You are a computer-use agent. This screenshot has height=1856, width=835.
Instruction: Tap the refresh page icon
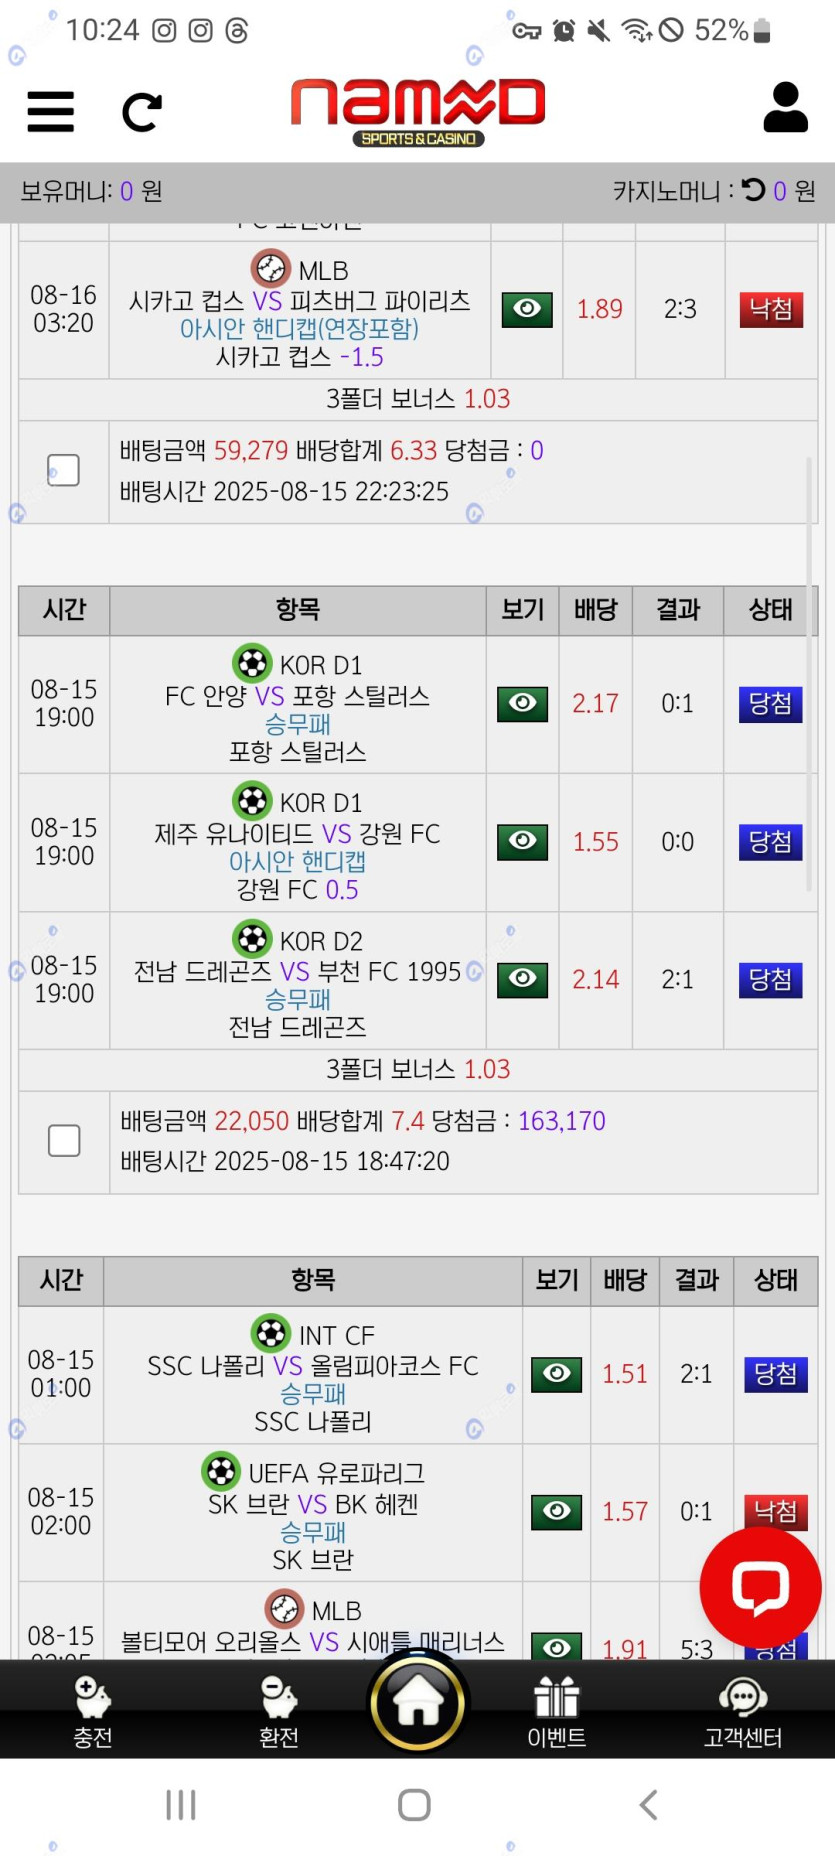point(141,111)
